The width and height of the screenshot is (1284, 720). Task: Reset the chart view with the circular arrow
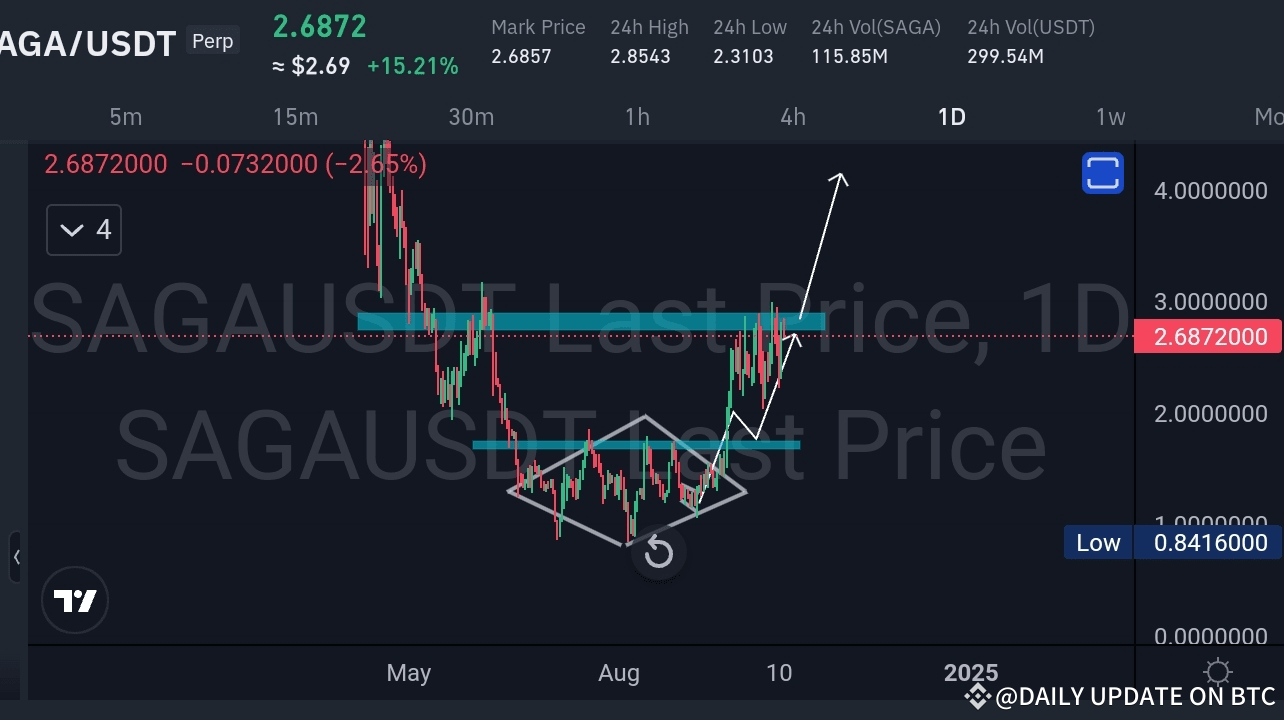pyautogui.click(x=658, y=552)
